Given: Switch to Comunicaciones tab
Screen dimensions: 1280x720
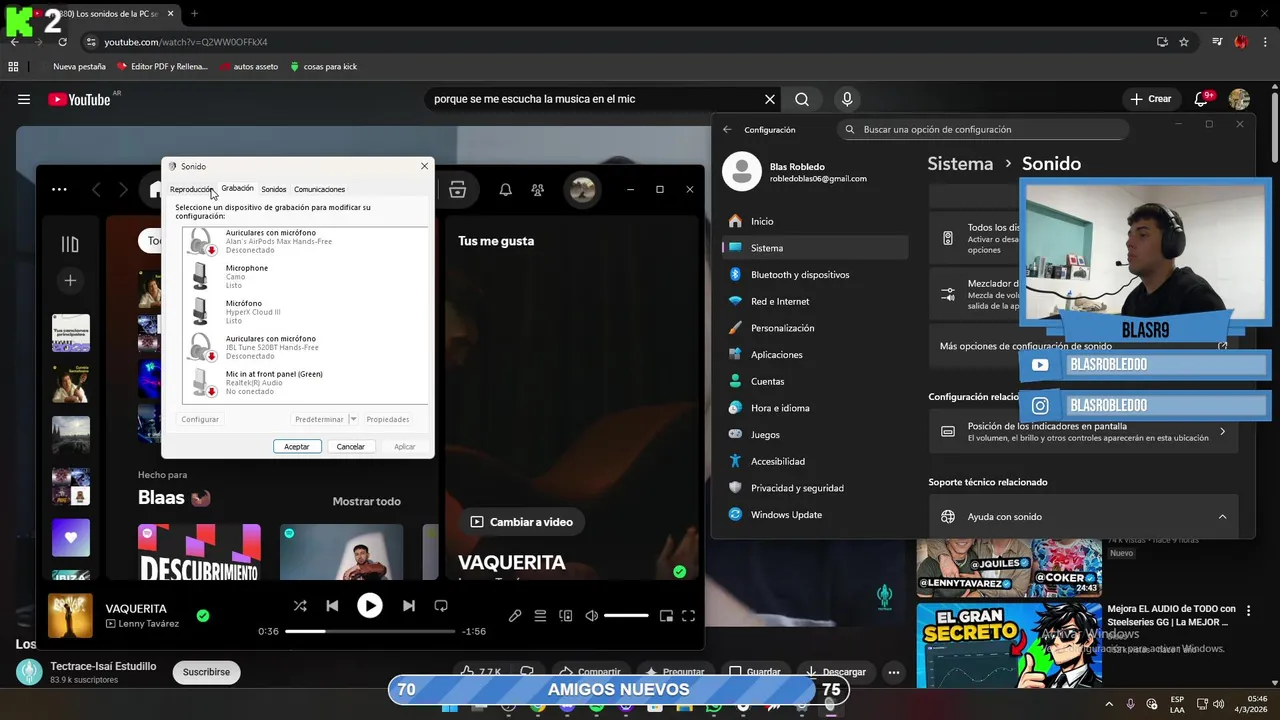Looking at the screenshot, I should coord(319,189).
